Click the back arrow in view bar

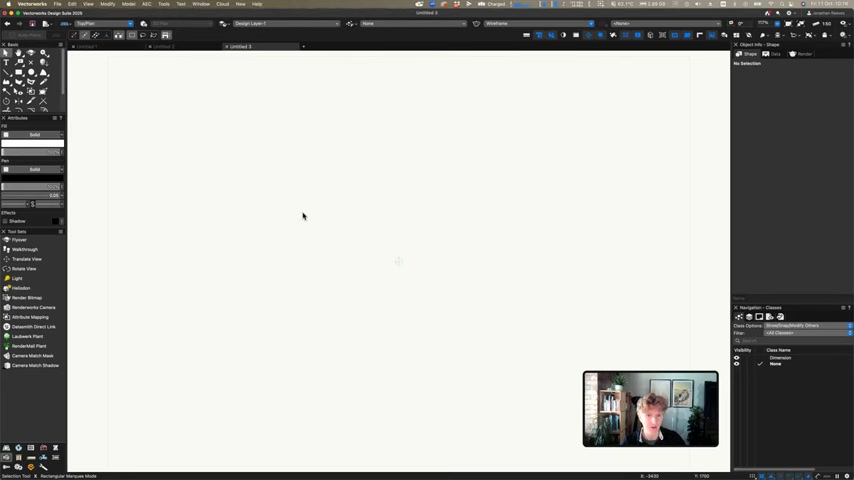point(7,23)
